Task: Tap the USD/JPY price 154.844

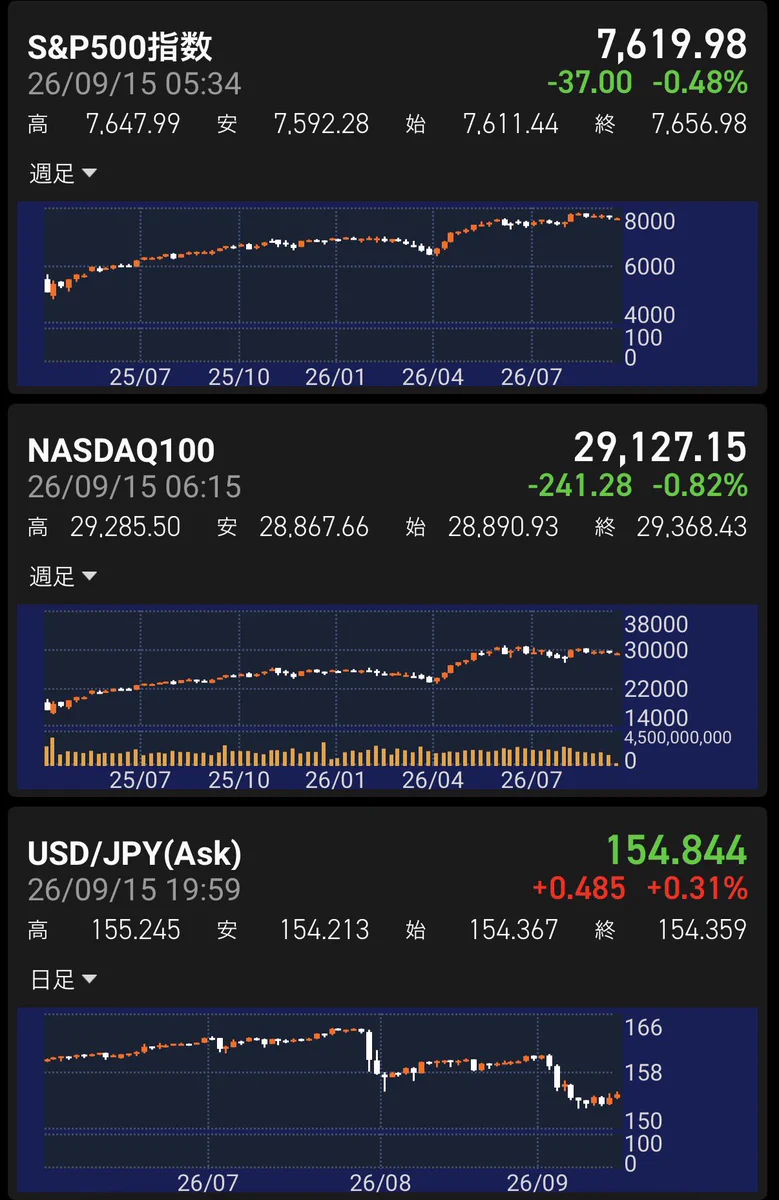Action: pos(677,849)
